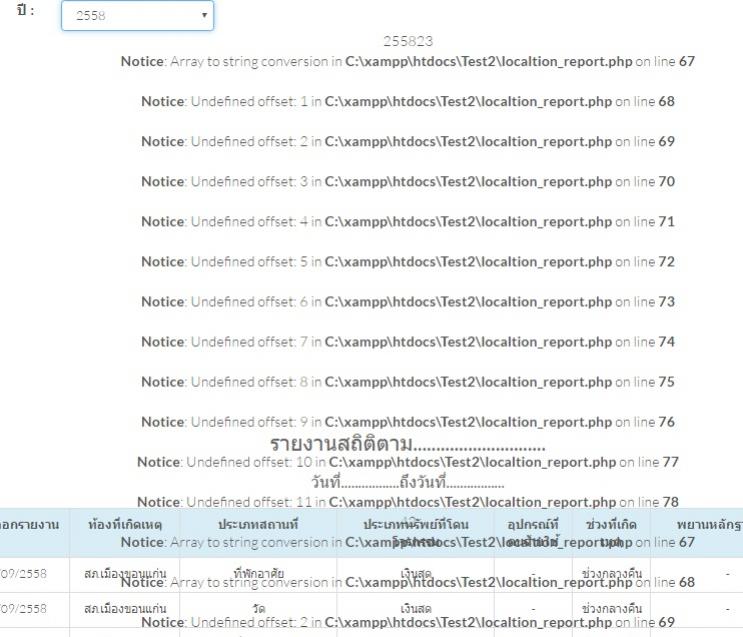This screenshot has height=637, width=743.
Task: Click 'Undefined offset: 2' notice above the table
Action: click(x=408, y=141)
